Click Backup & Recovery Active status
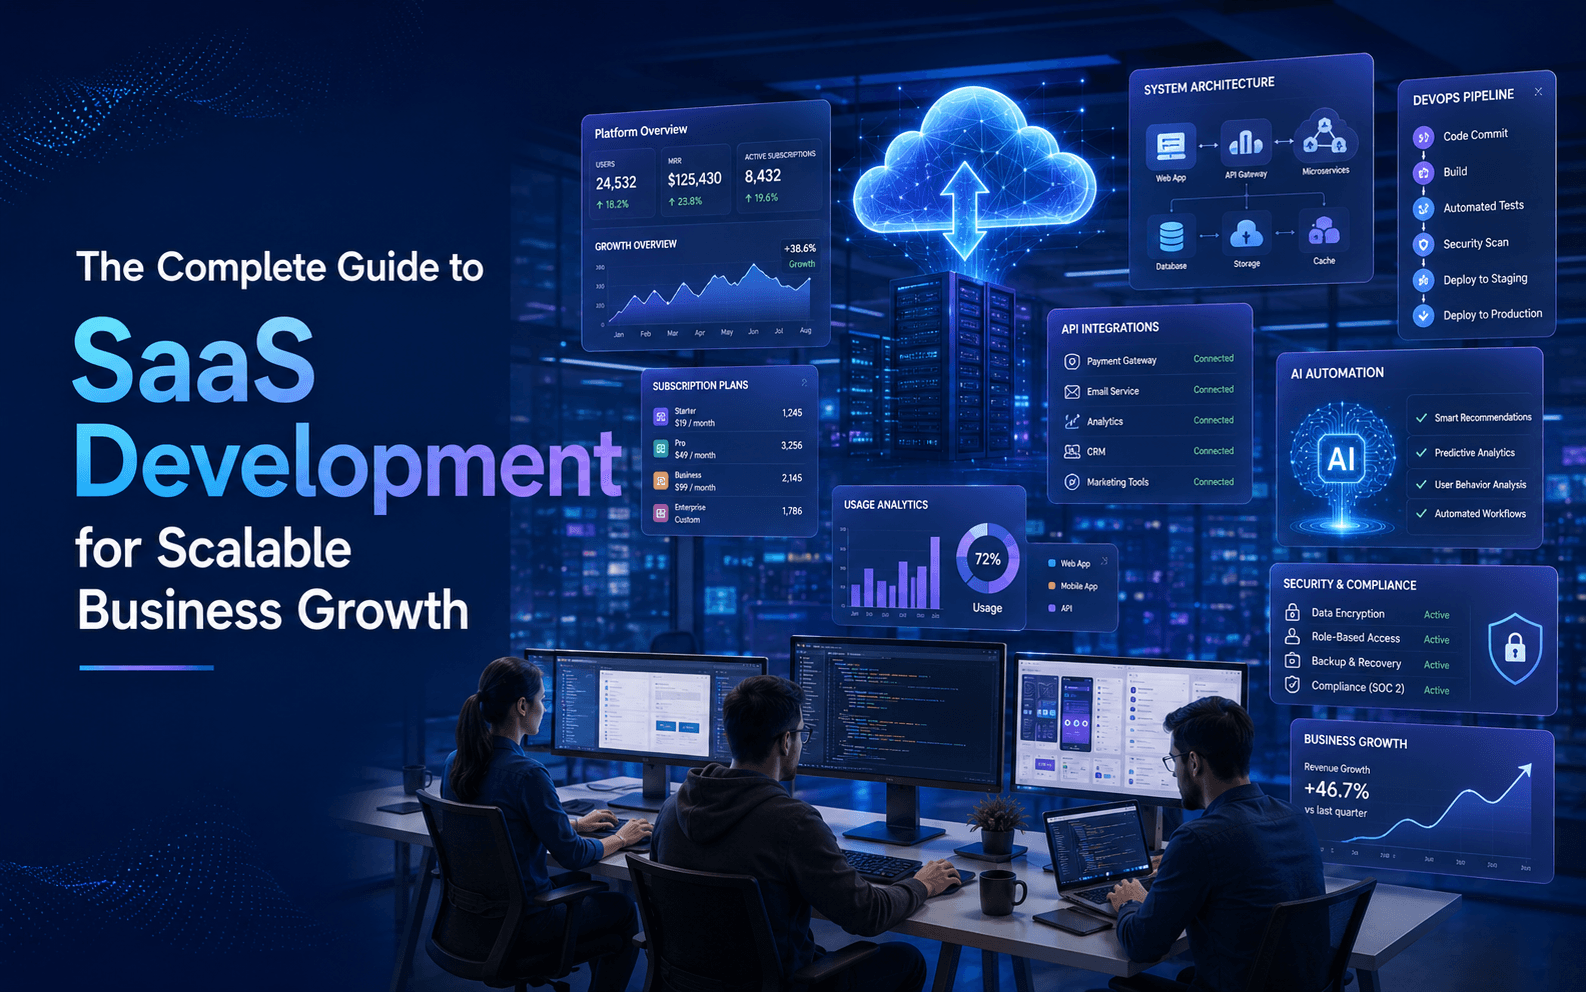 [1436, 665]
